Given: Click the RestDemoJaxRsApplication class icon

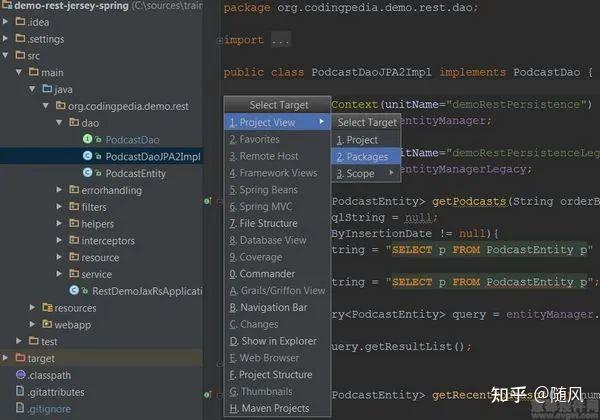Looking at the screenshot, I should click(74, 291).
